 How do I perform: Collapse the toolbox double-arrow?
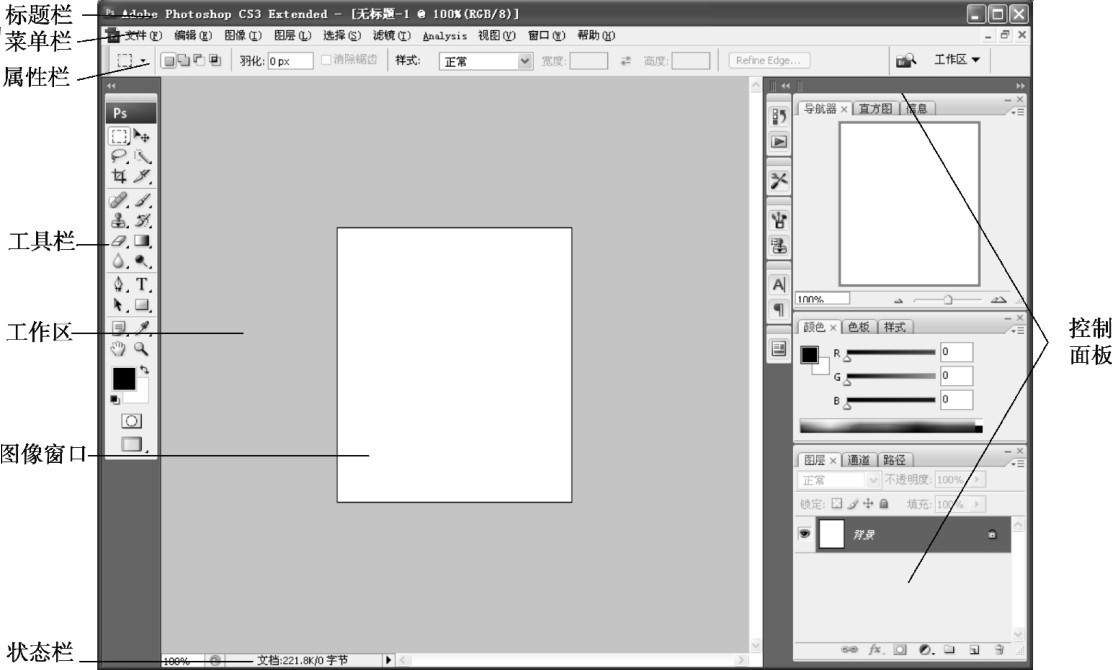pos(111,86)
